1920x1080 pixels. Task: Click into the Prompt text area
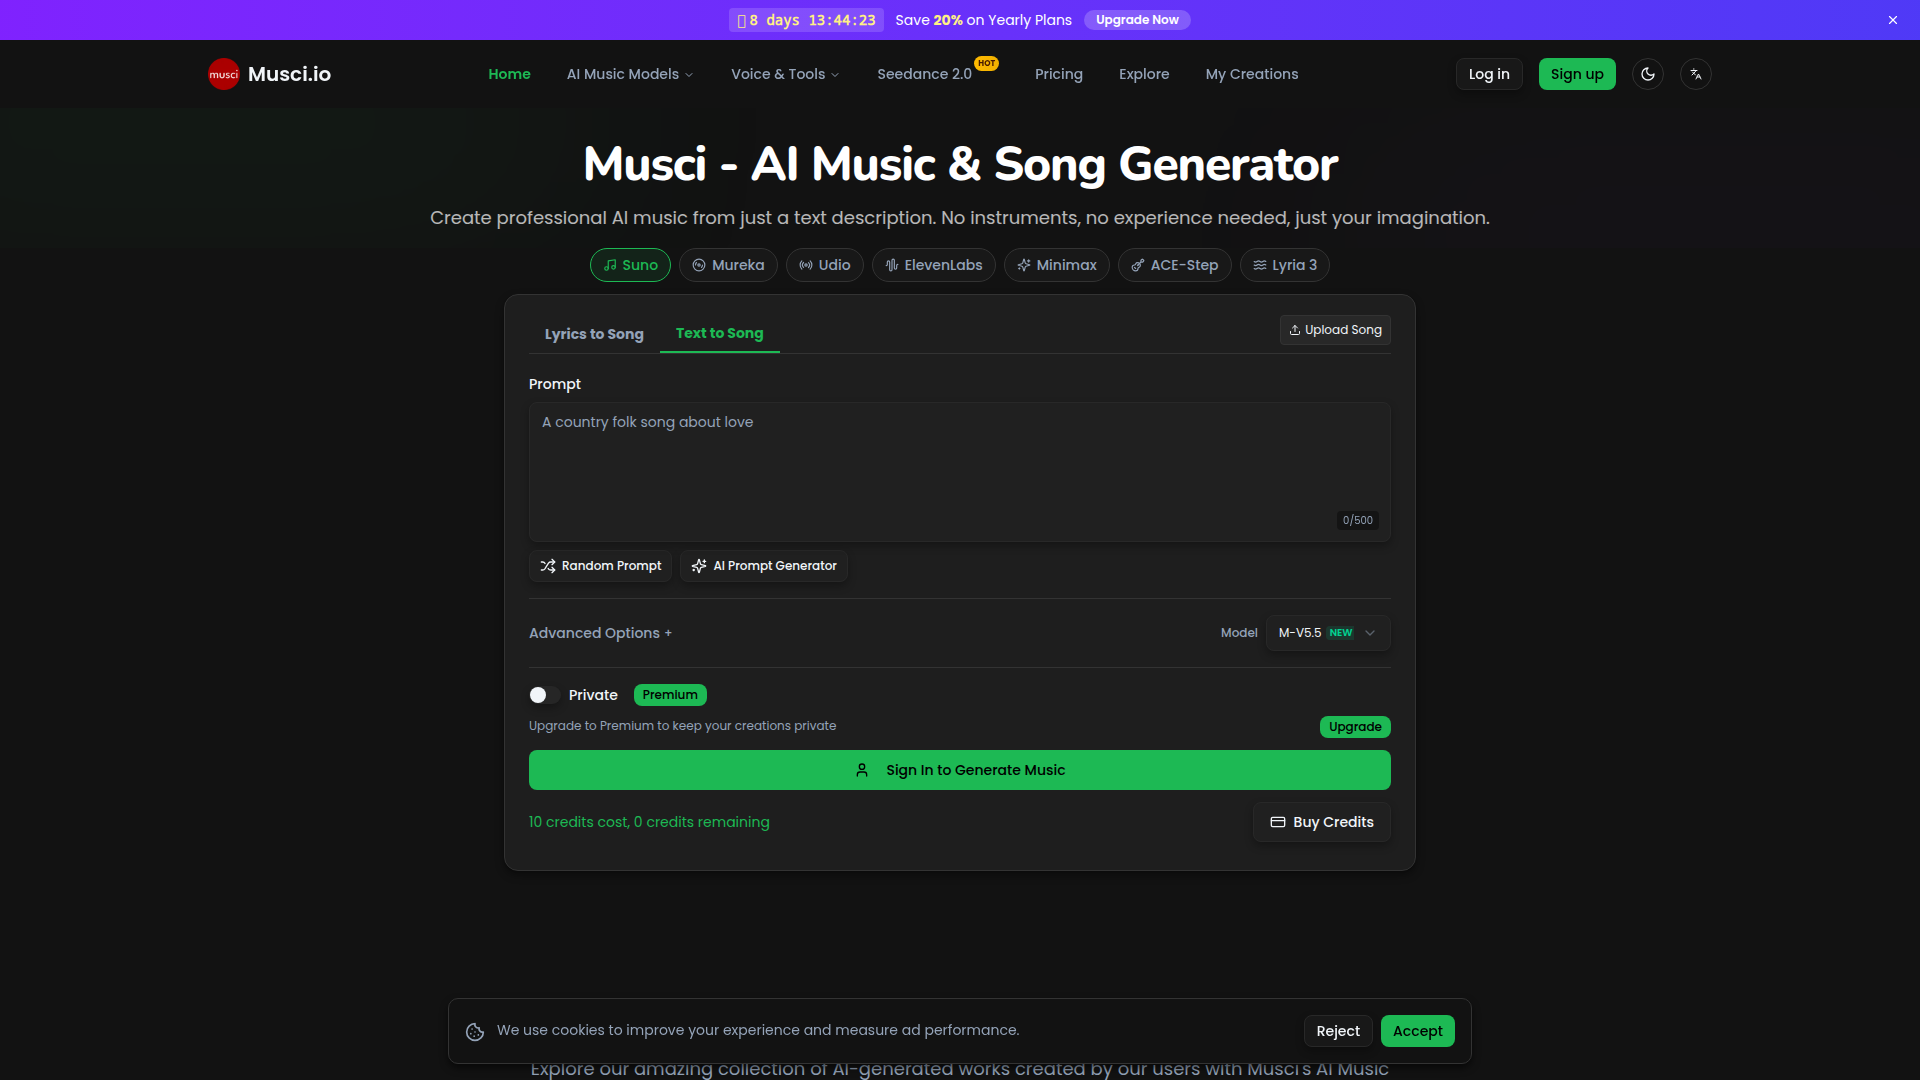coord(960,472)
